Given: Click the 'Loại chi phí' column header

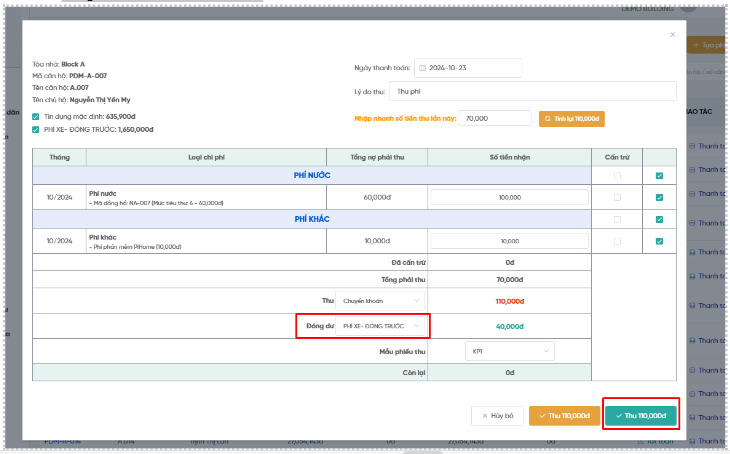Looking at the screenshot, I should coord(206,157).
